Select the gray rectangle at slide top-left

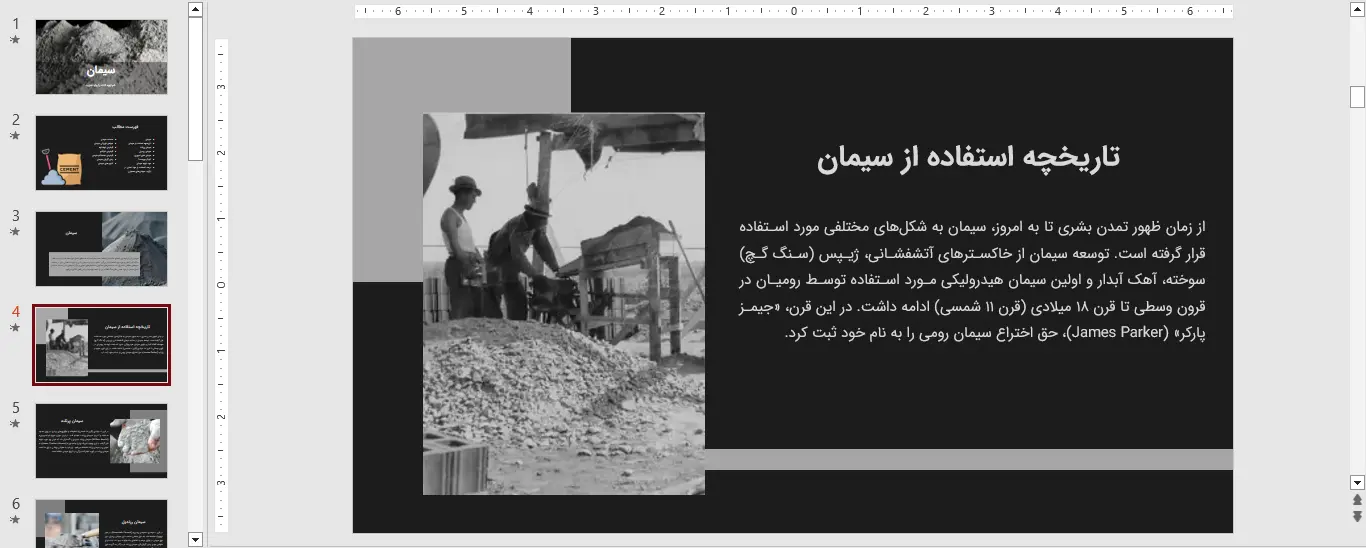[462, 160]
